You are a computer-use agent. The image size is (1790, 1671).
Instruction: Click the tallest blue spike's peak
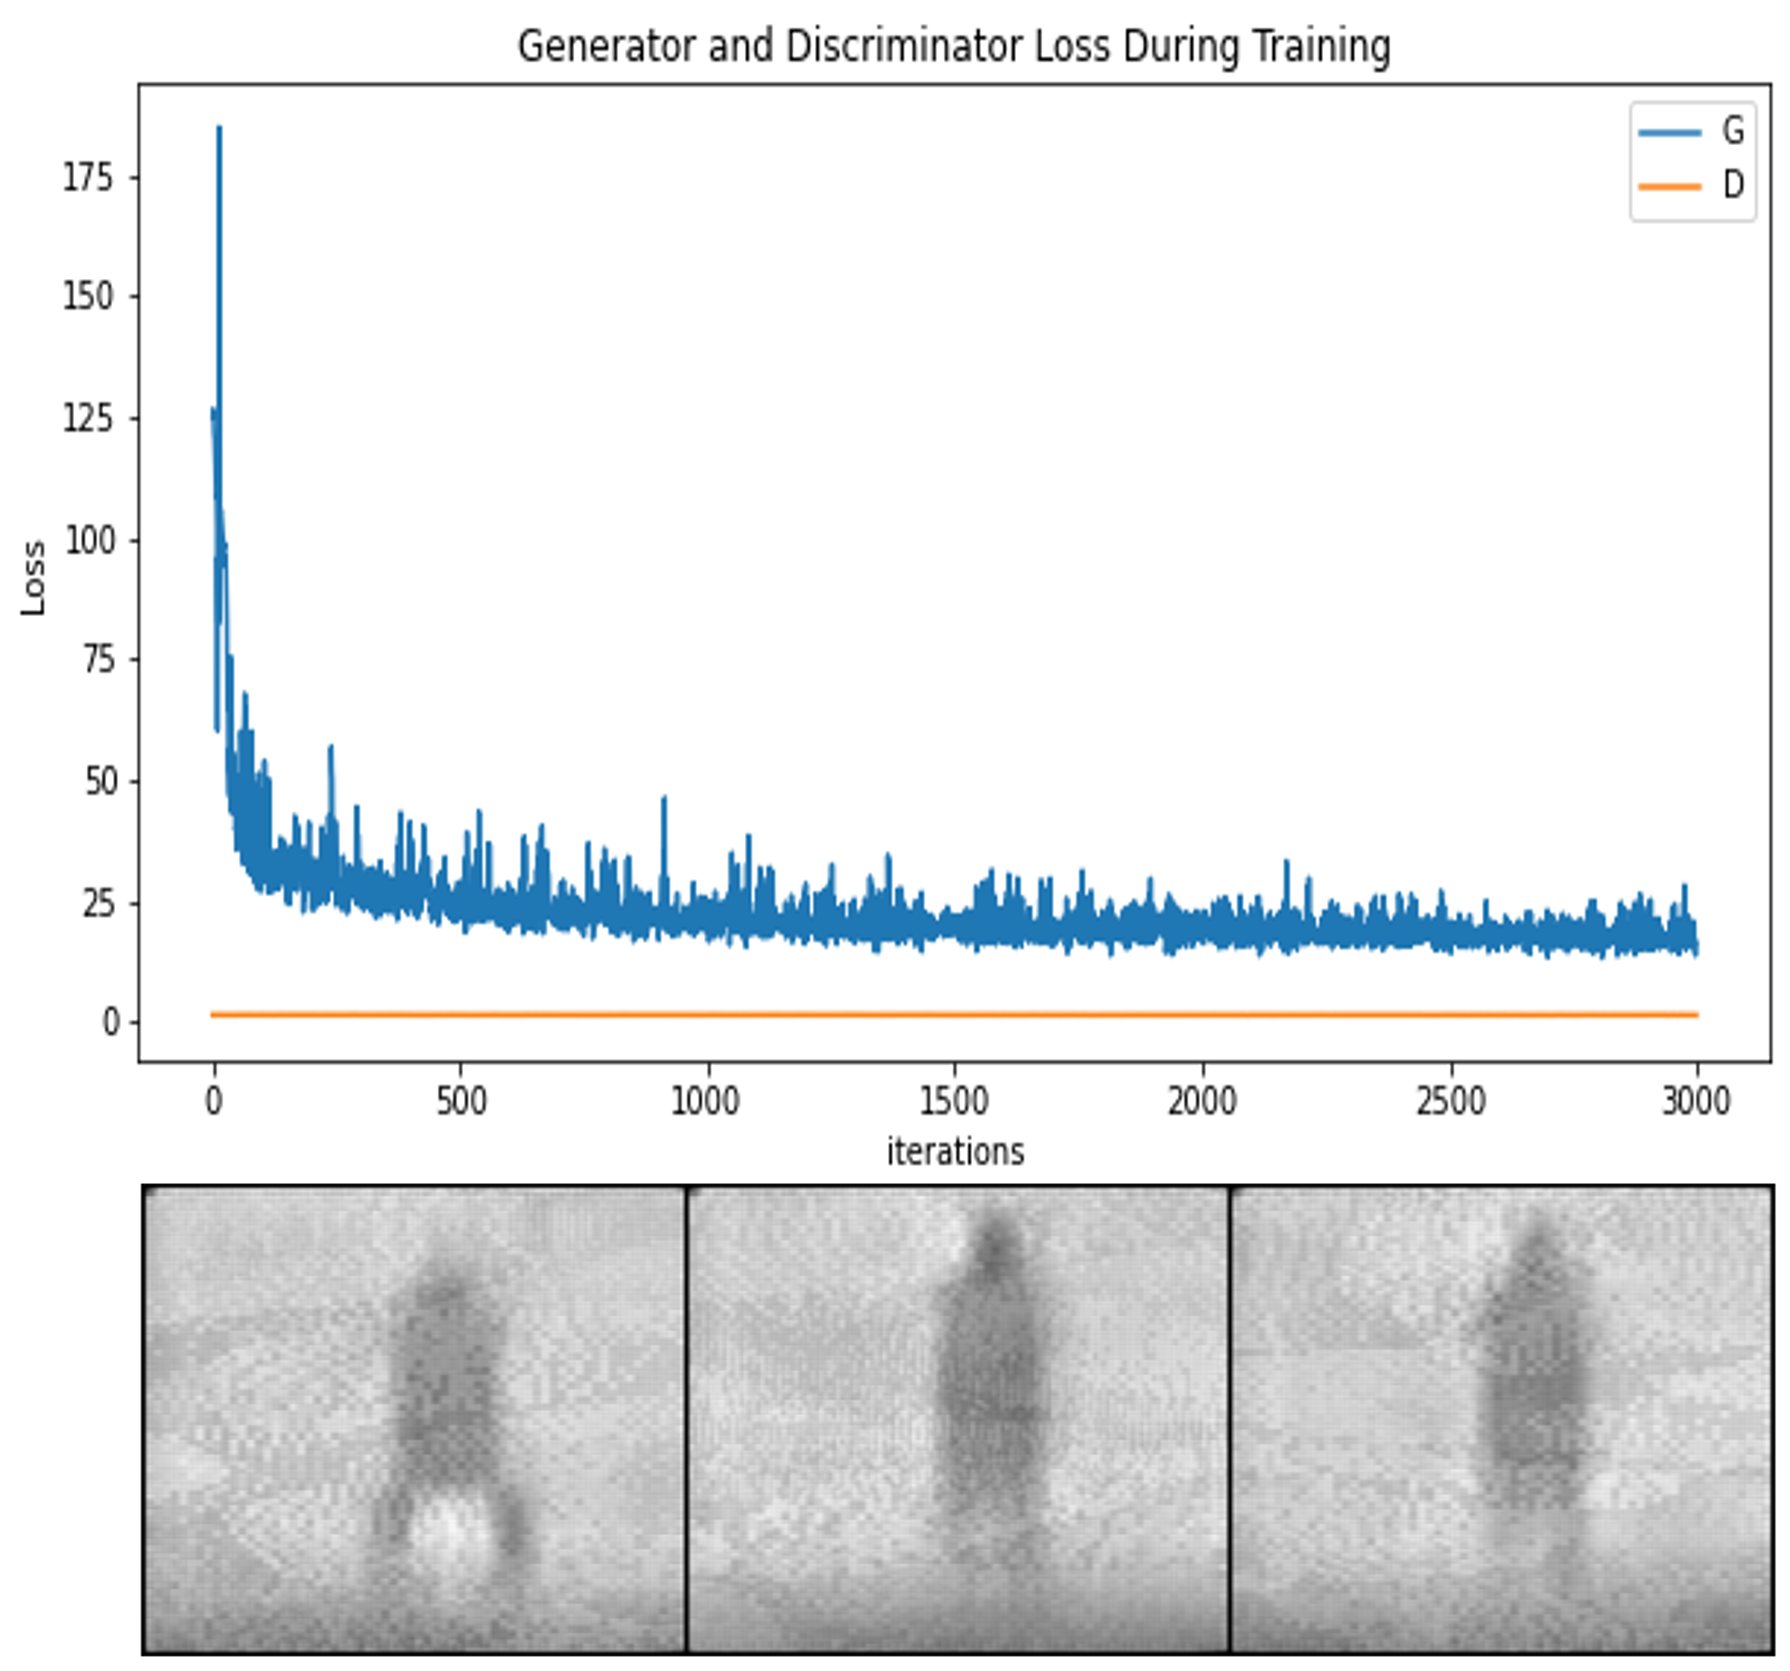[x=219, y=128]
